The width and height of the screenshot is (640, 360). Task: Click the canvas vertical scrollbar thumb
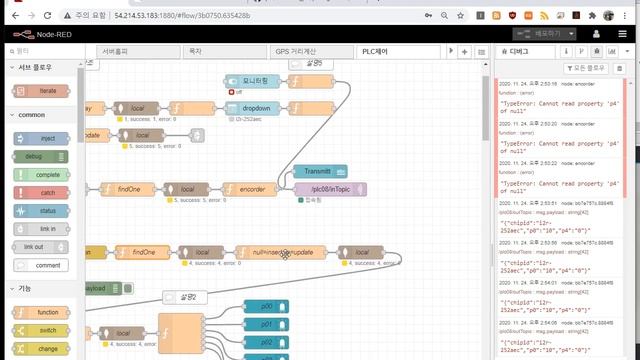point(485,108)
